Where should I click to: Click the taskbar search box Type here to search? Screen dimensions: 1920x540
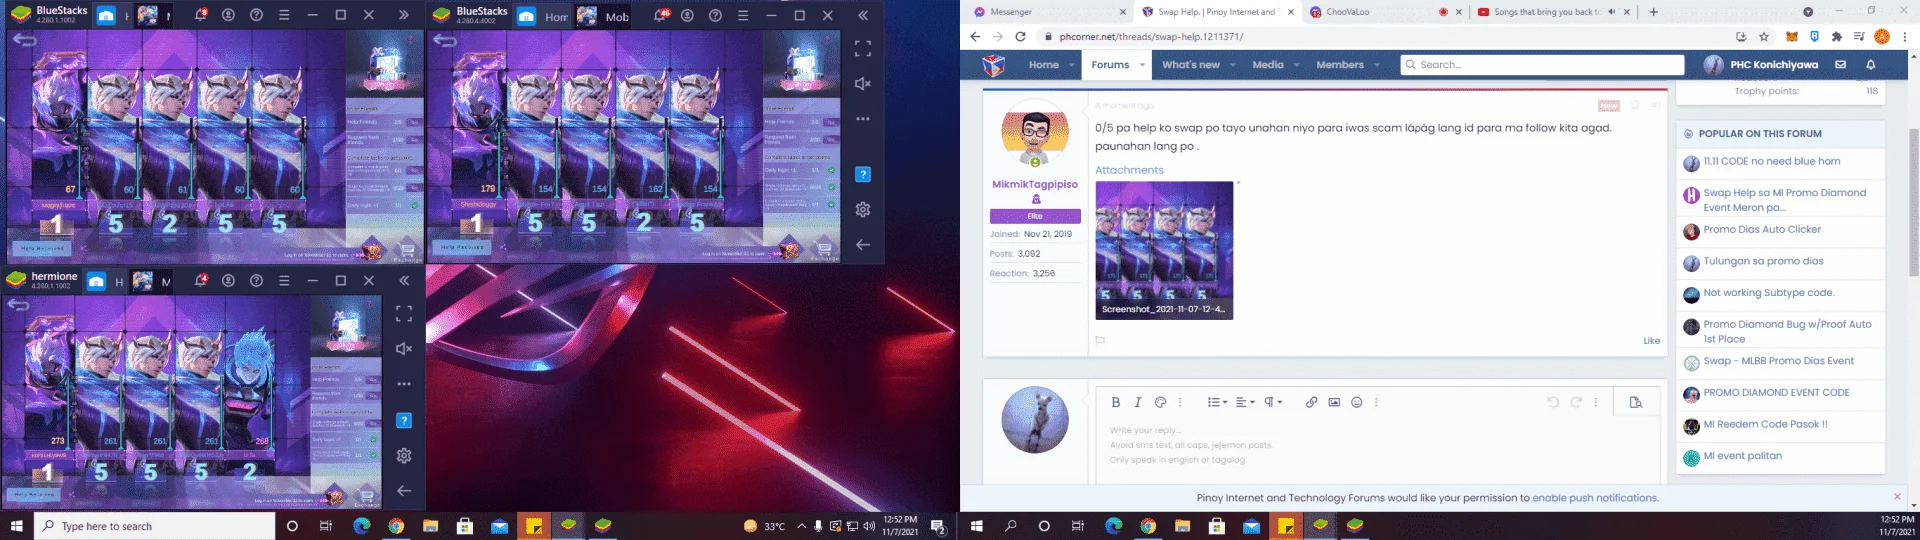tap(155, 526)
